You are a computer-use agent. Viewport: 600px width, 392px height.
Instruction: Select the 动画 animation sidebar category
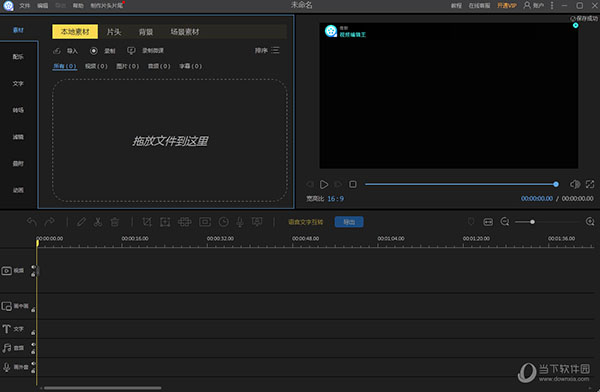(x=18, y=190)
